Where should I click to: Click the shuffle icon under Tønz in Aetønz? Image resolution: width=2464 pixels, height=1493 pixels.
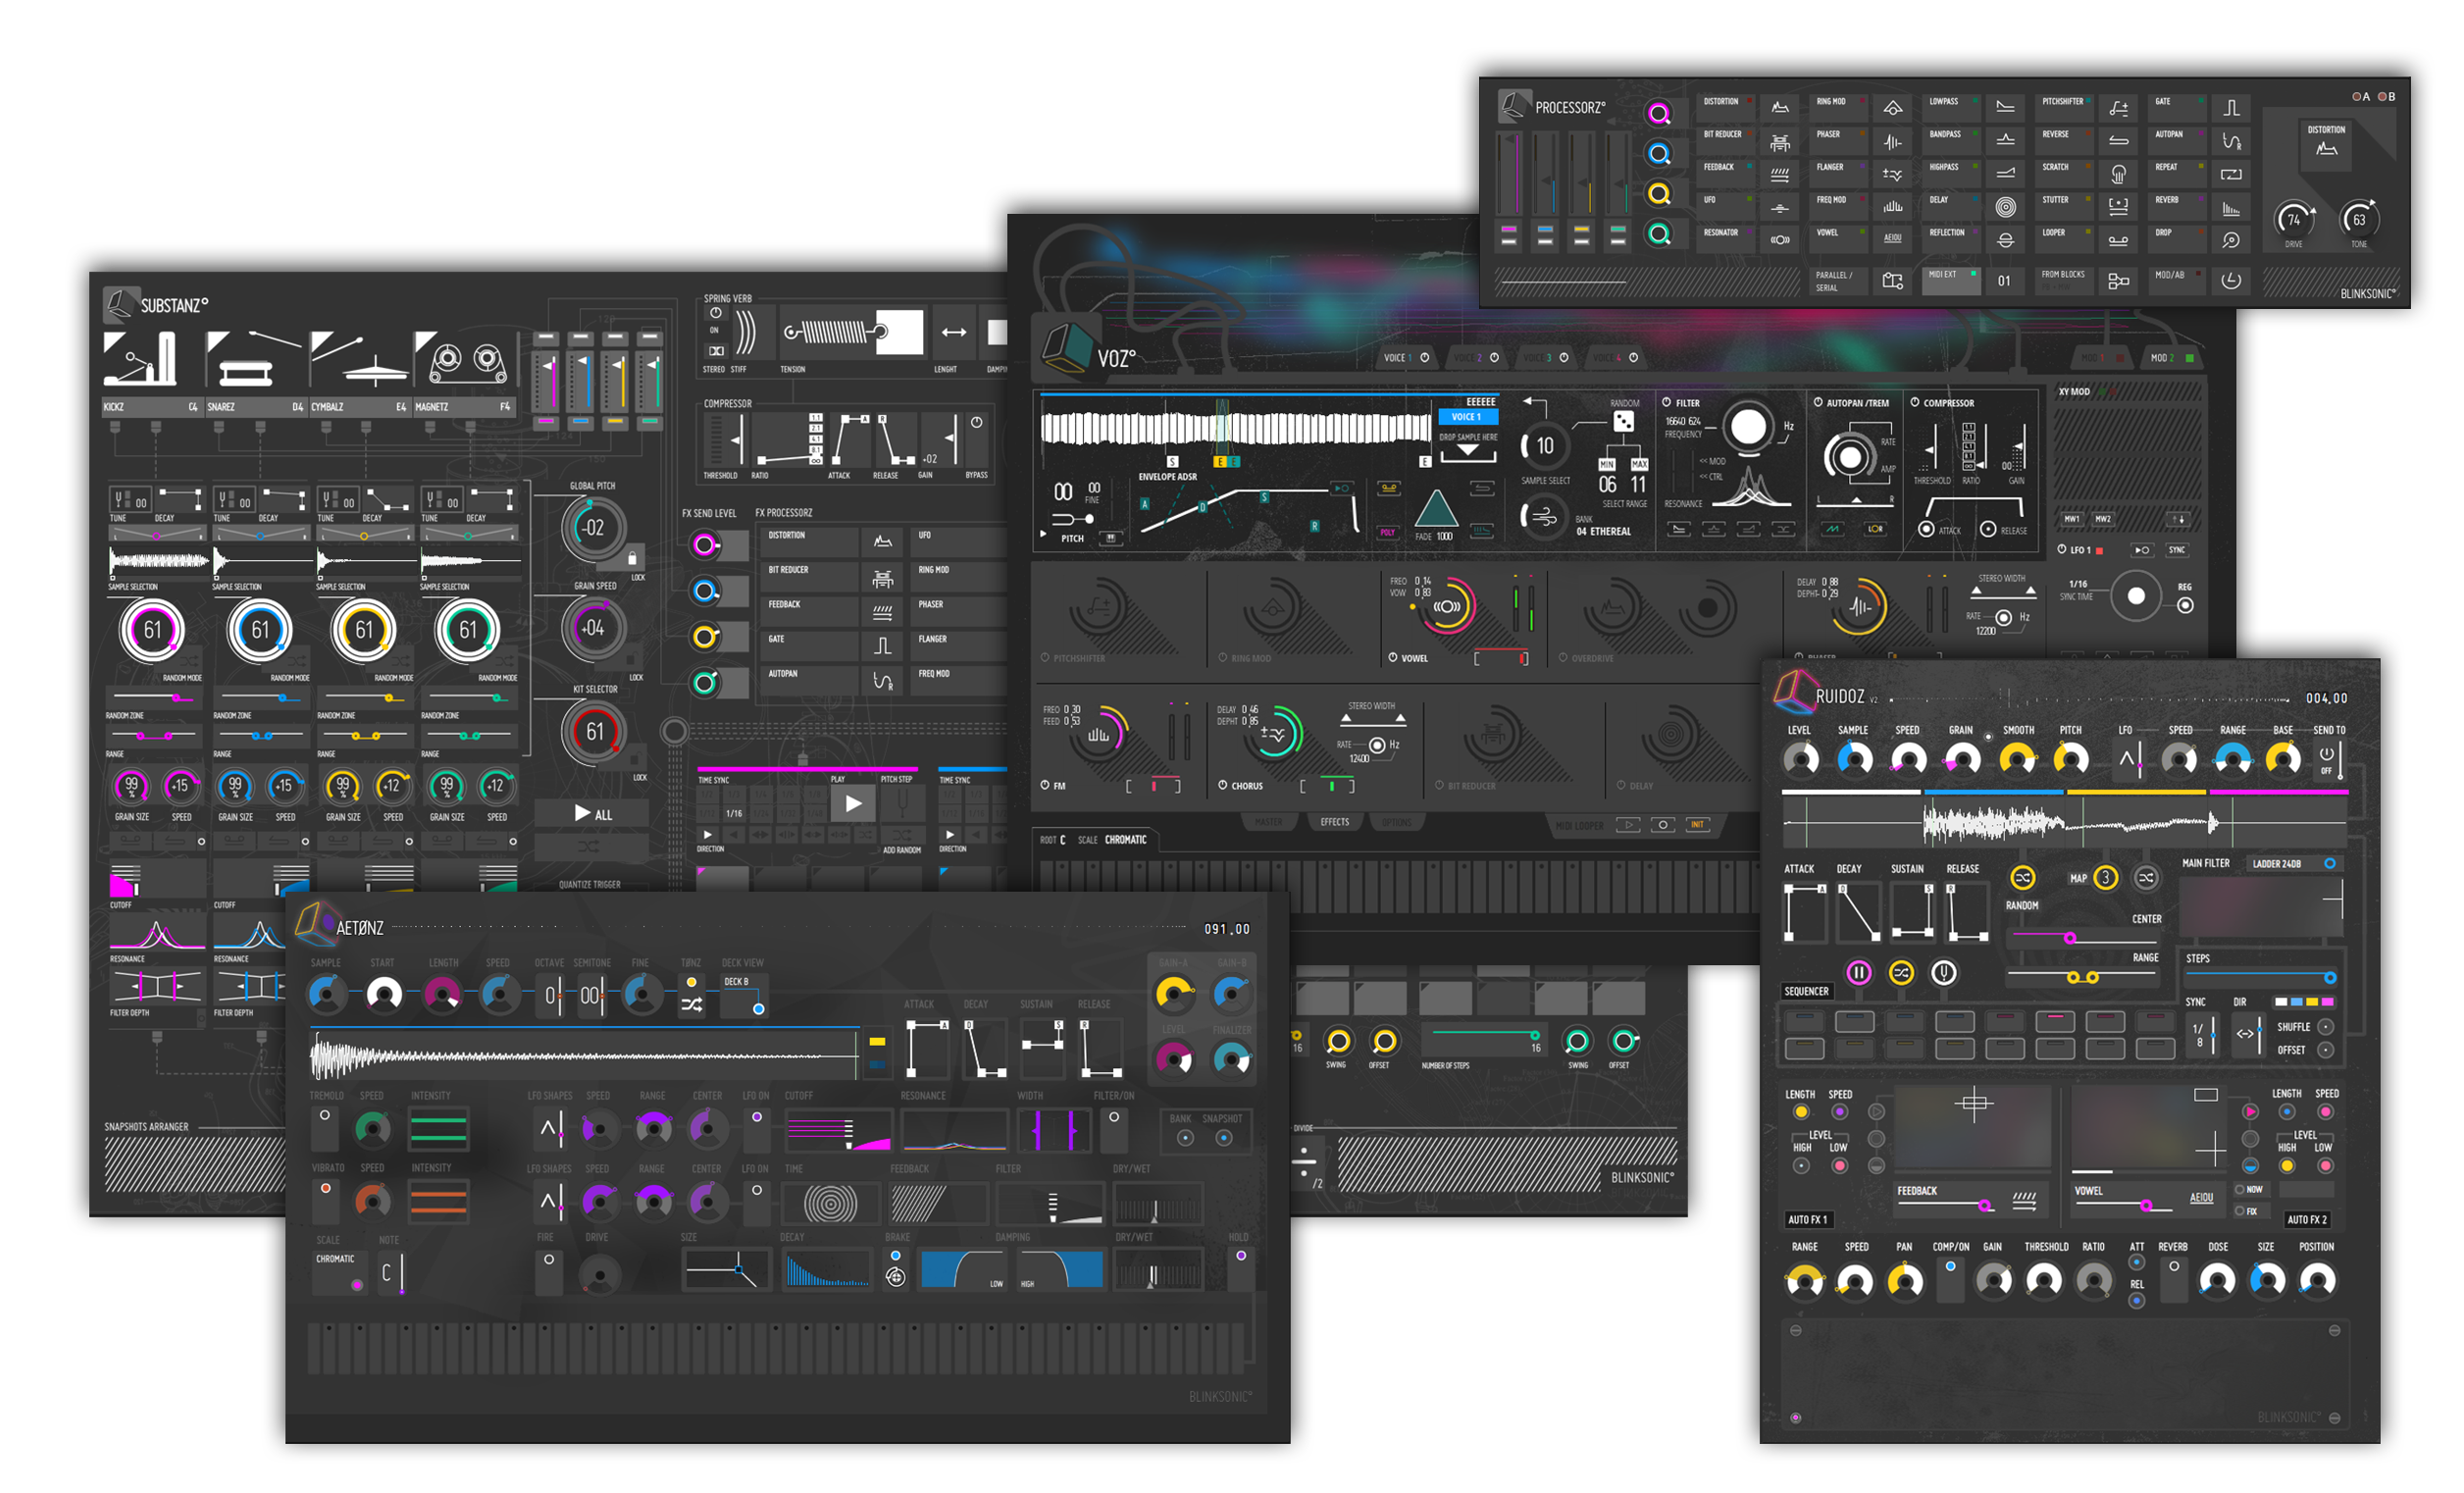(x=691, y=1005)
